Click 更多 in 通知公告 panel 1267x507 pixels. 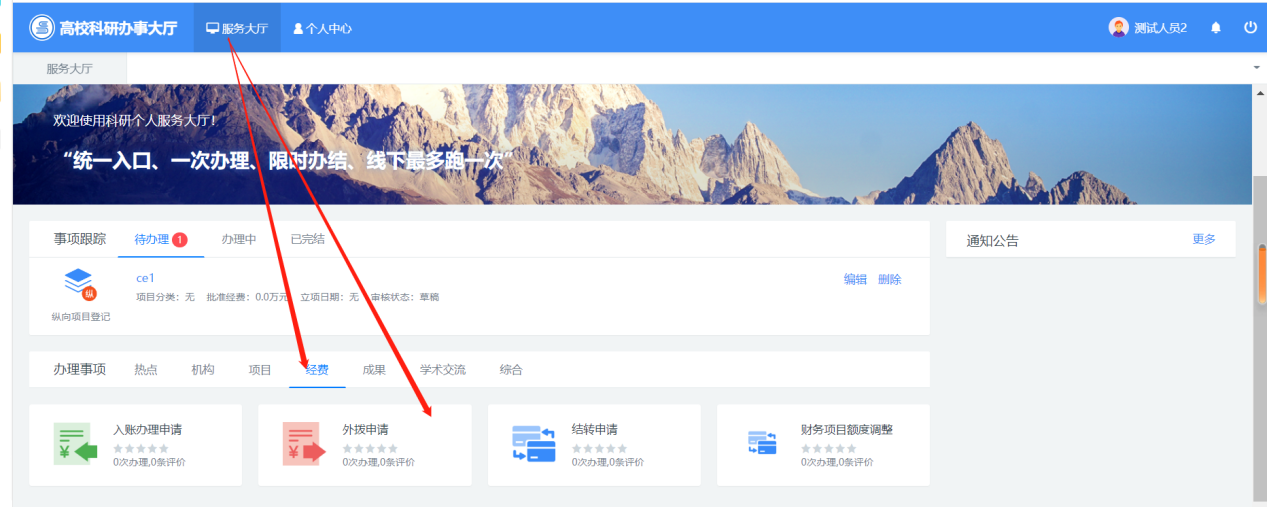click(x=1204, y=240)
